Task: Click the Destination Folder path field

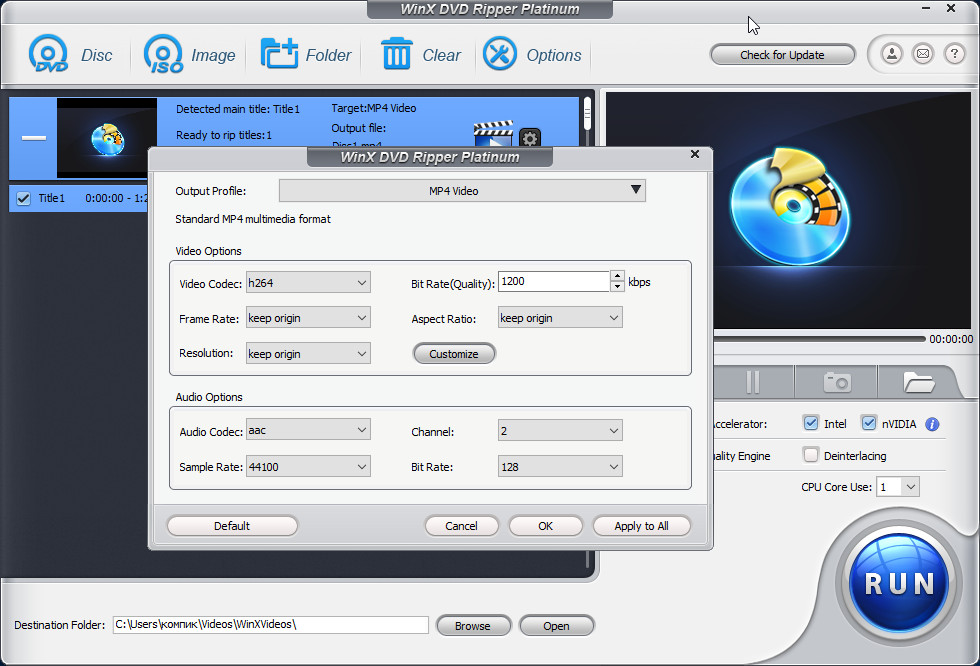Action: [271, 625]
